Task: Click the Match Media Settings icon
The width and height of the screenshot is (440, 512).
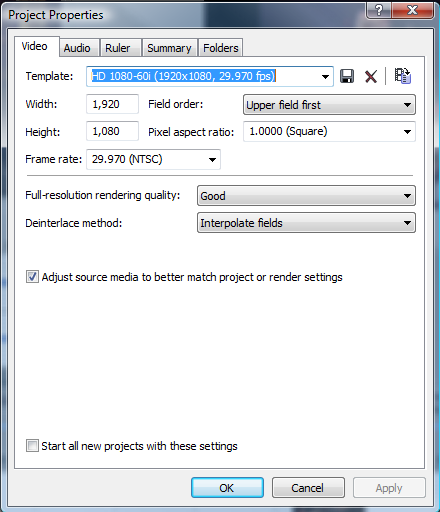Action: pyautogui.click(x=403, y=76)
